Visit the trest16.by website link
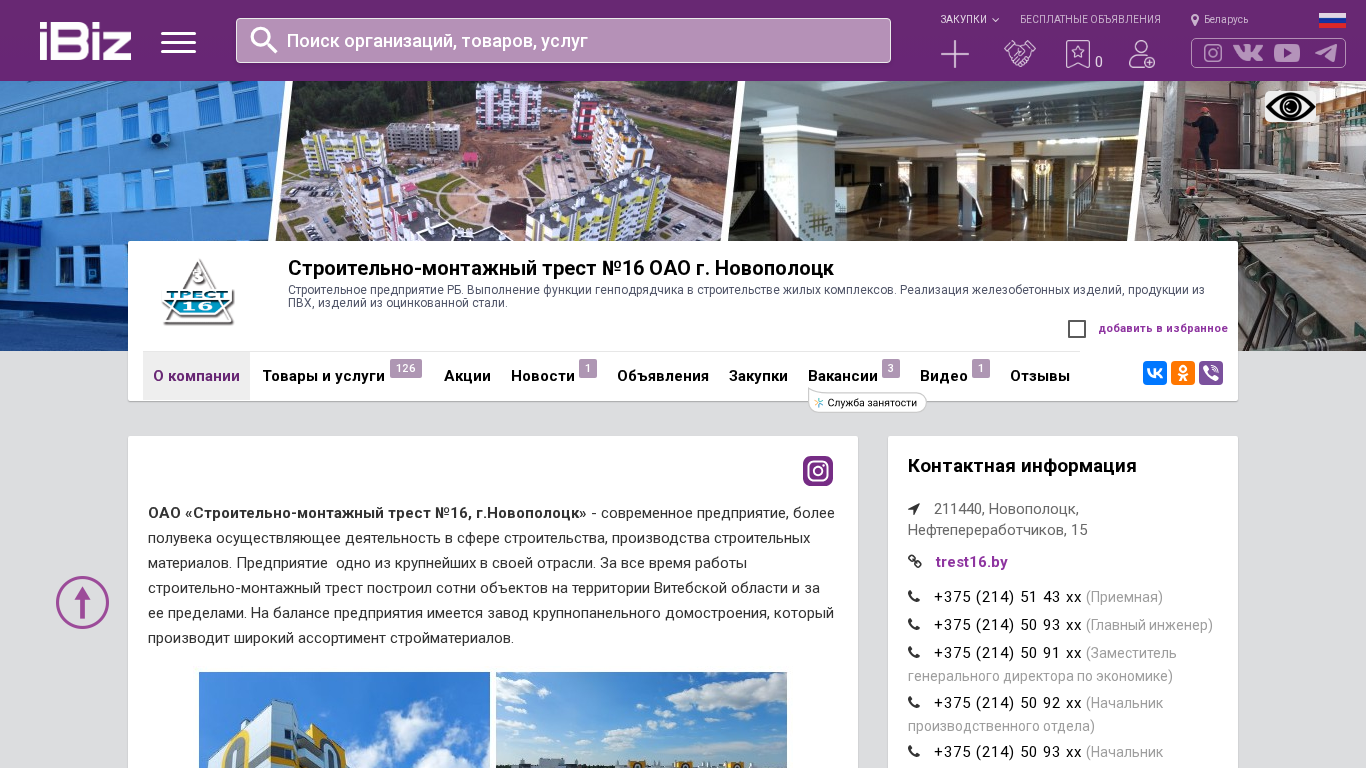Screen dimensions: 1366x768 click(971, 562)
